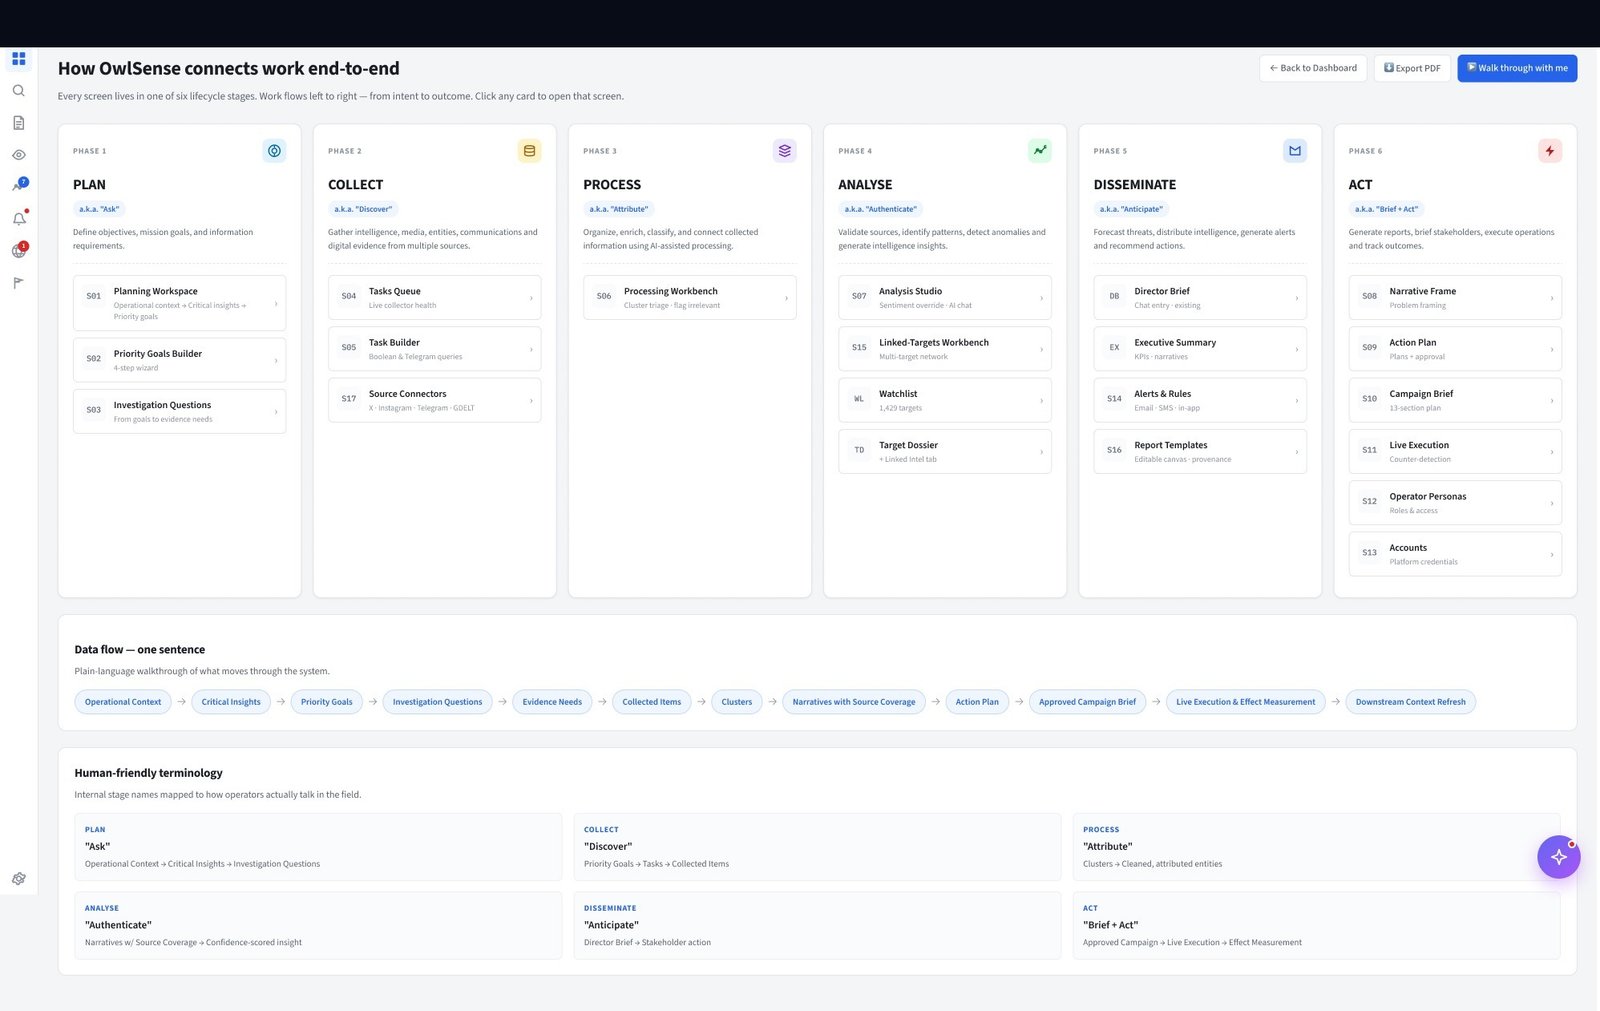Viewport: 1600px width, 1011px height.
Task: Click the search magnifier icon in sidebar
Action: [18, 91]
